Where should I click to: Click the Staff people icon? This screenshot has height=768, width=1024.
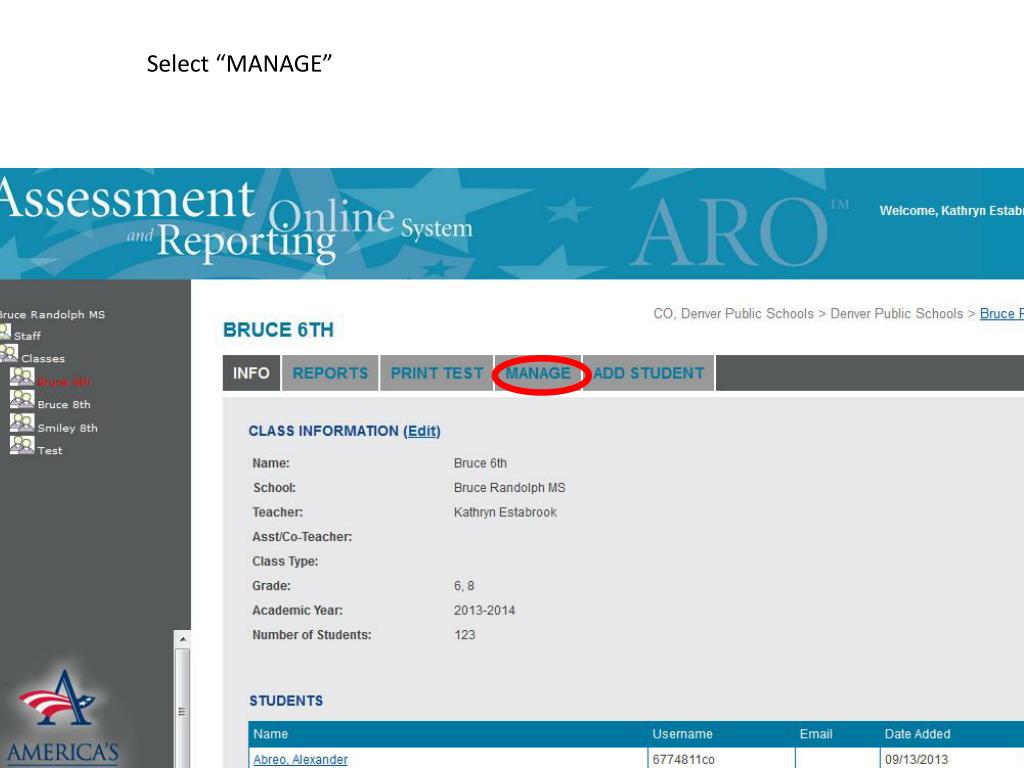pyautogui.click(x=5, y=332)
